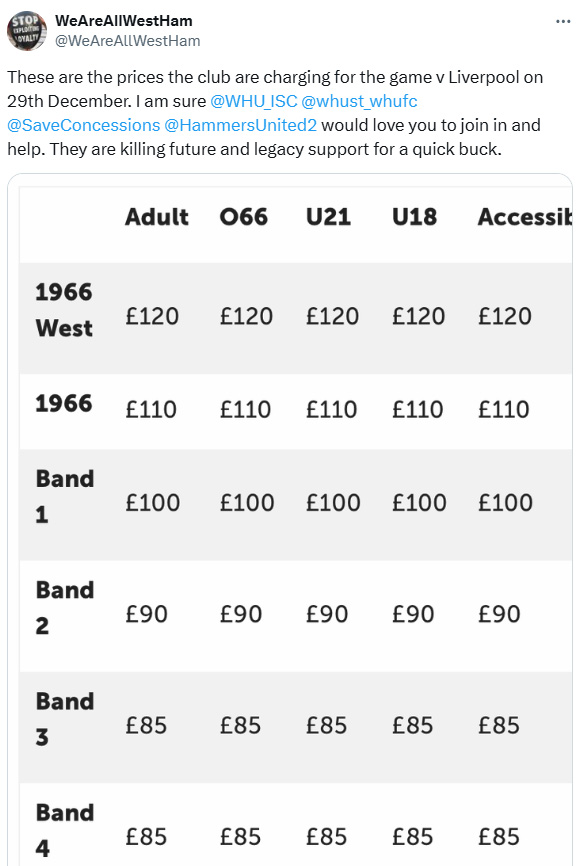
Task: Select the 1966 West row label
Action: pyautogui.click(x=64, y=310)
